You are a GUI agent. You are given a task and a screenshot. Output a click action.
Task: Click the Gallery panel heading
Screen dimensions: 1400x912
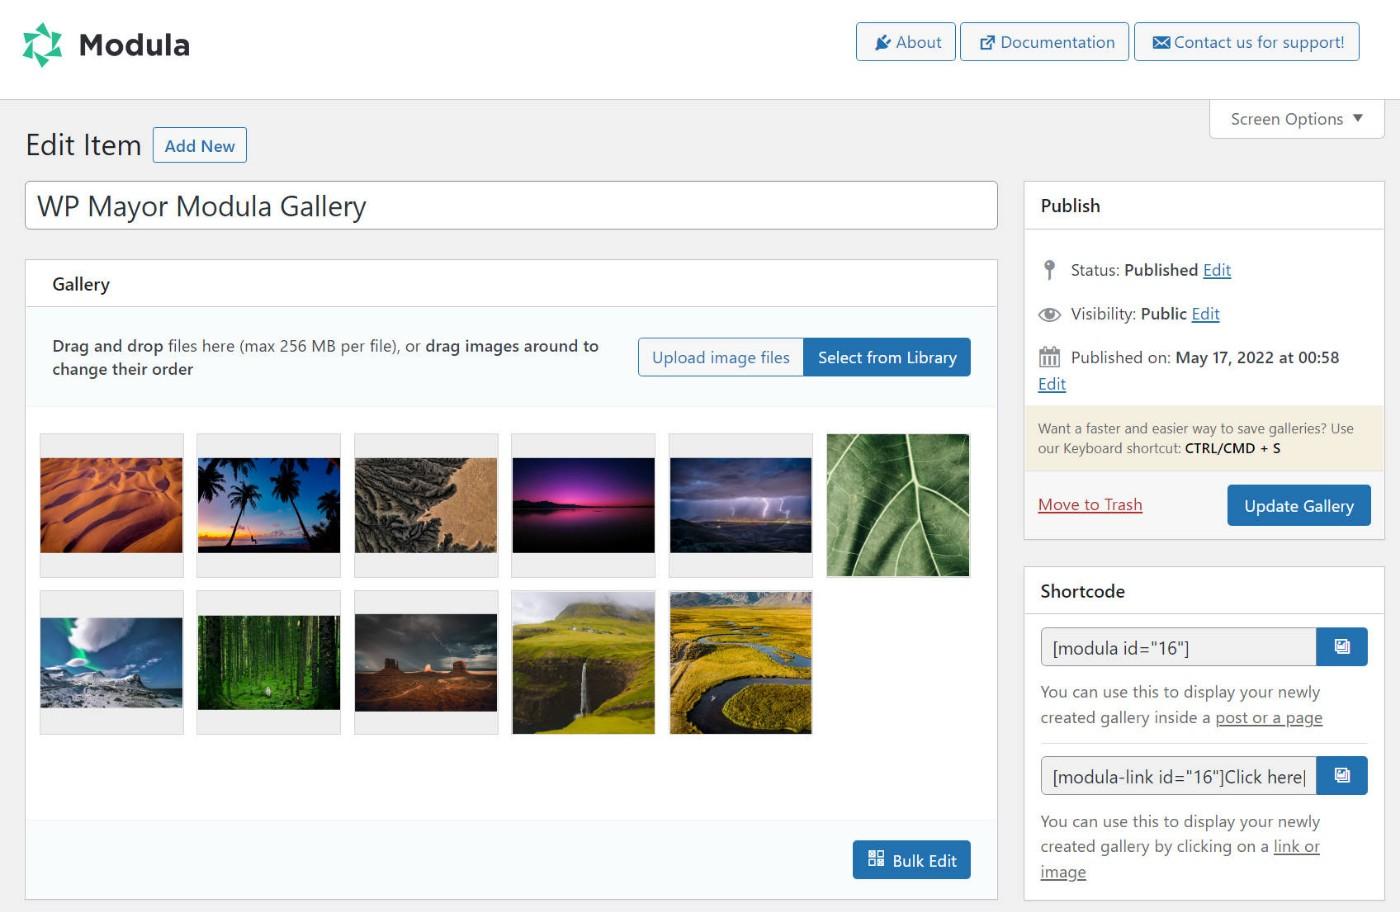pos(81,284)
